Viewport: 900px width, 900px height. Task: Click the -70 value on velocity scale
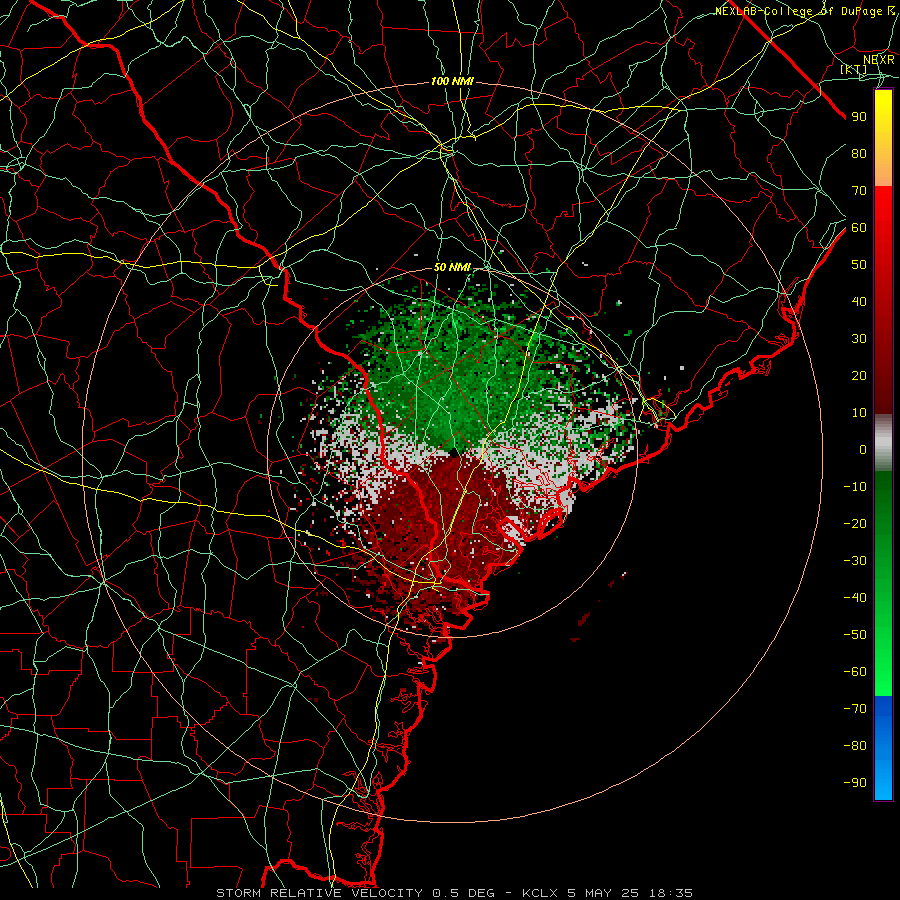855,708
